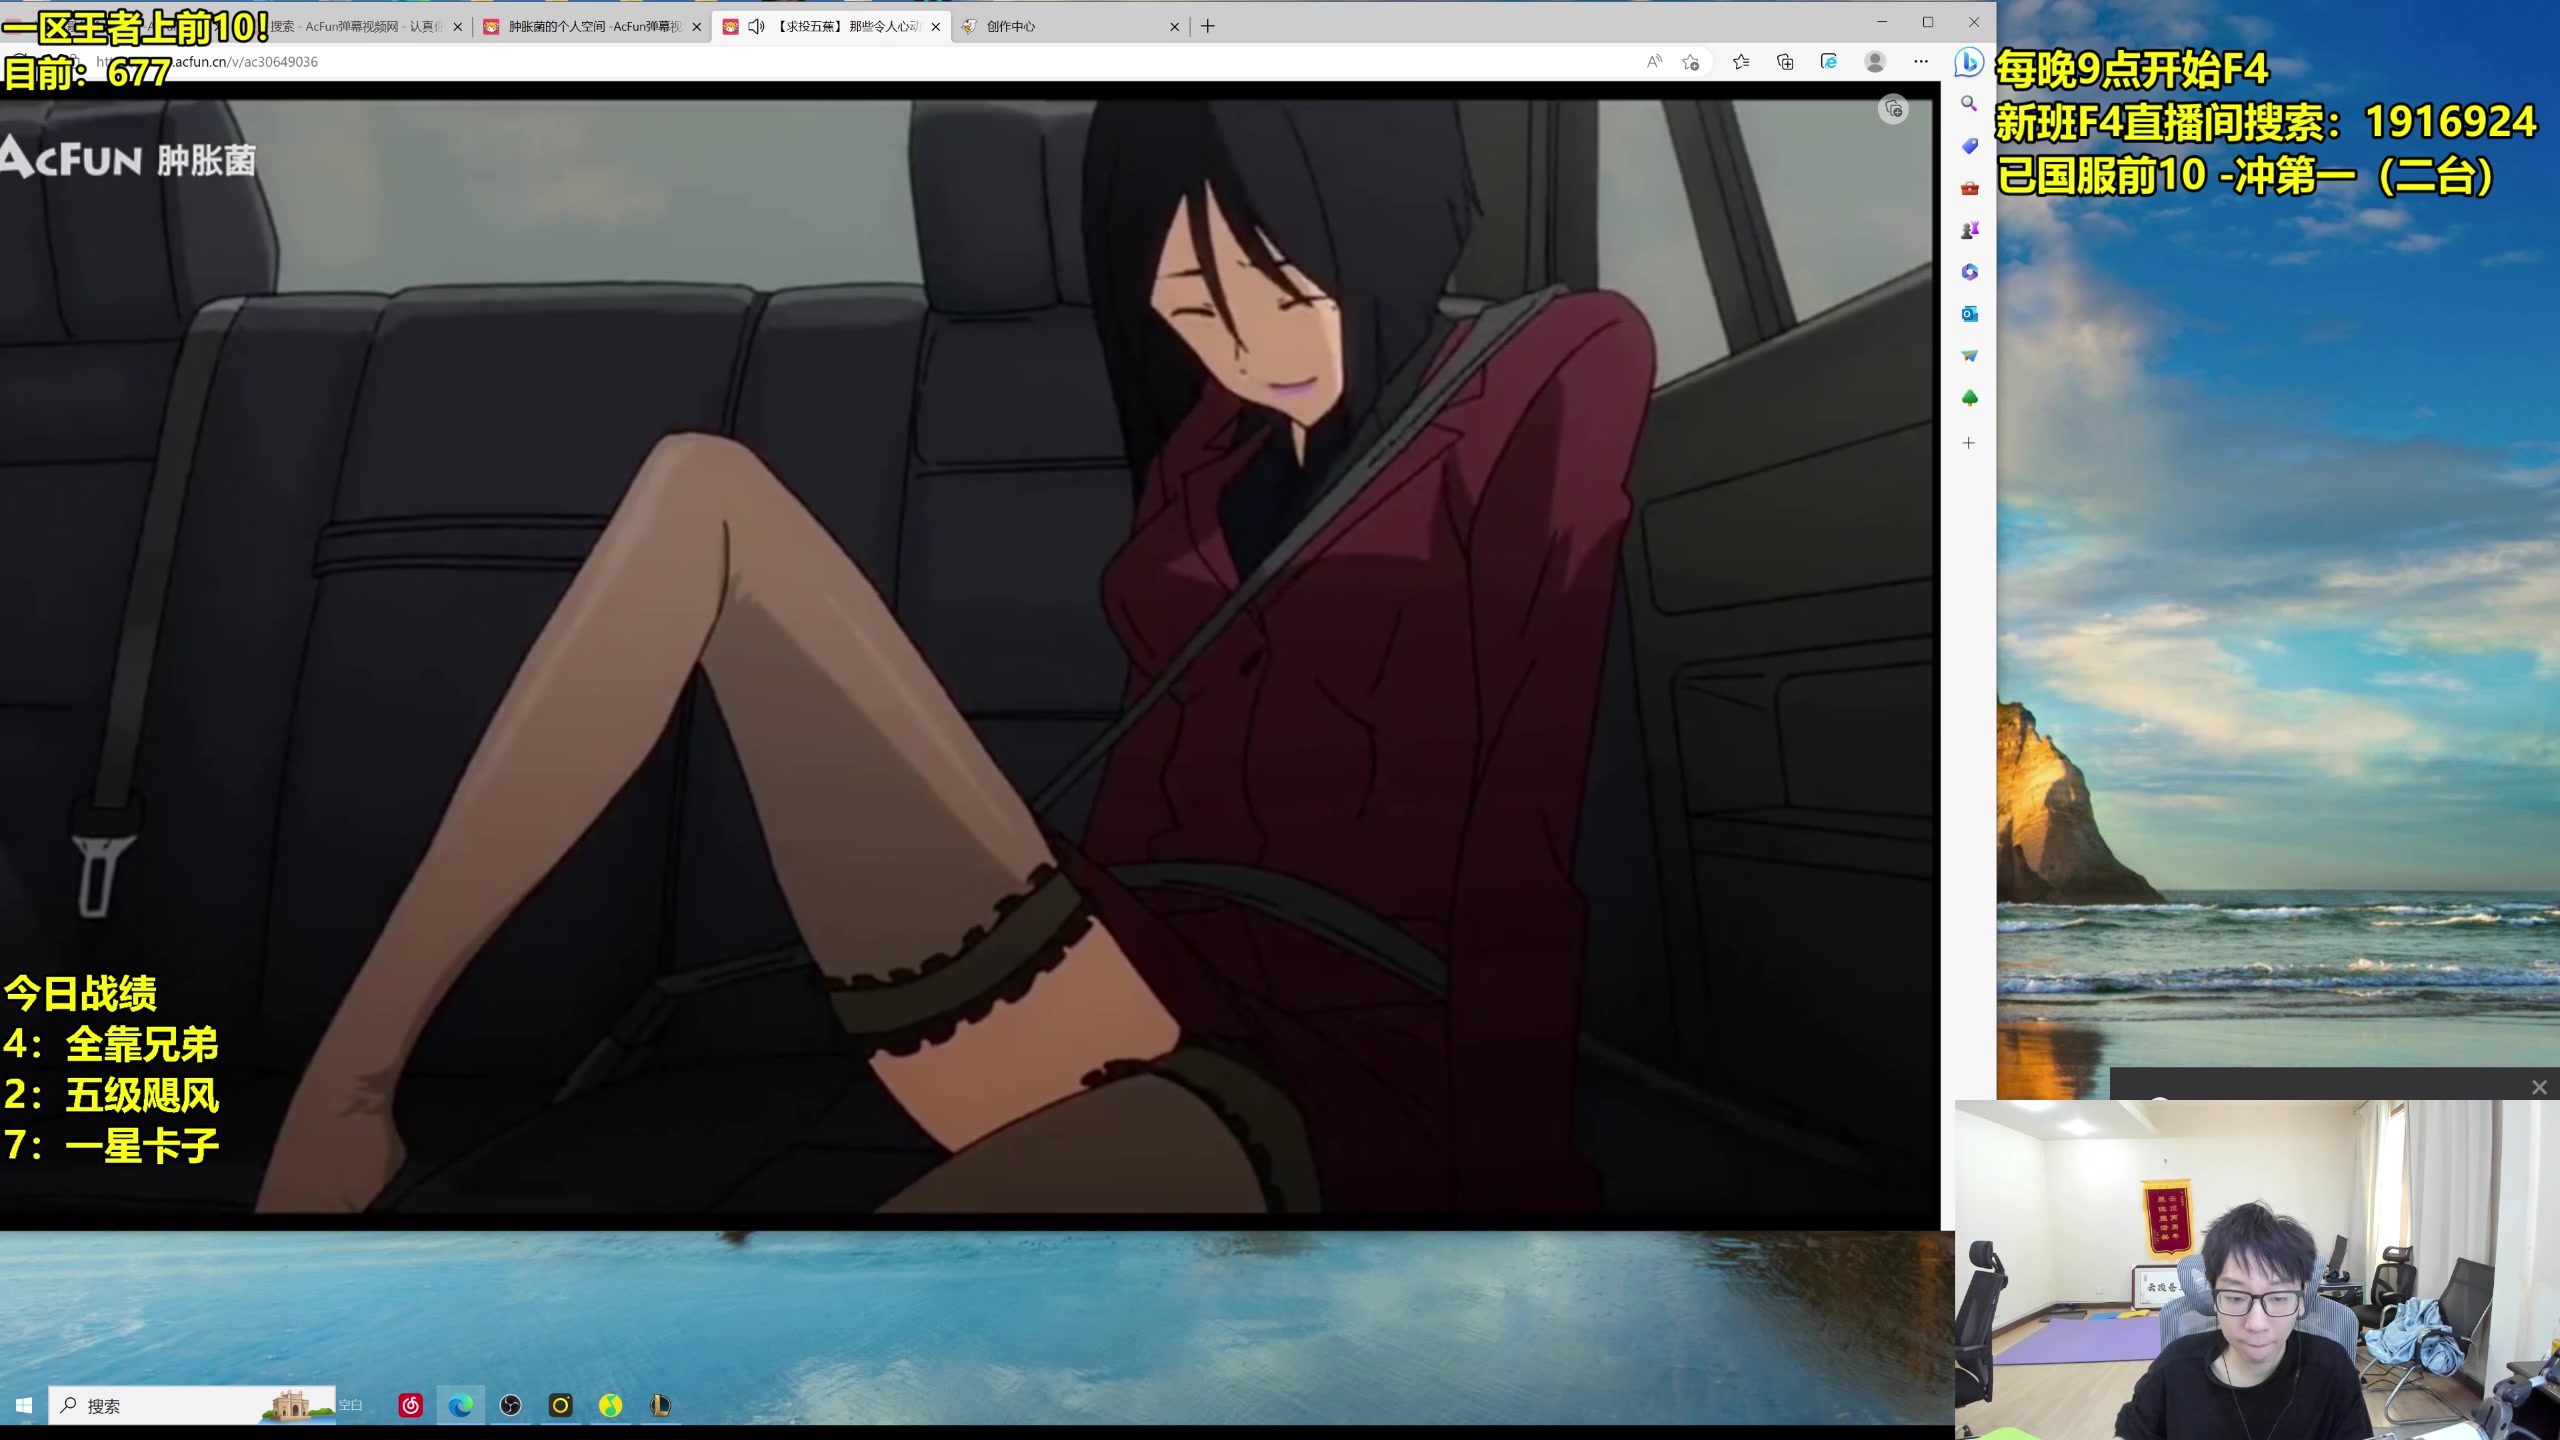Click the Internet Explorer mode icon

(1829, 62)
